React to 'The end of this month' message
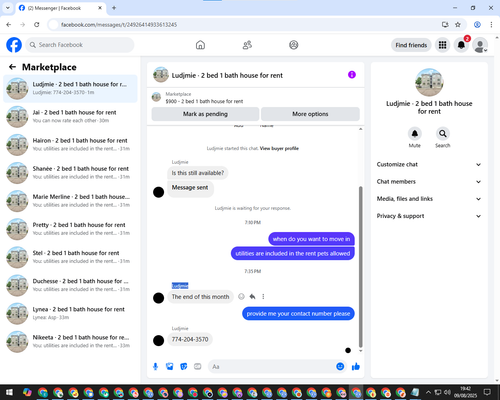The image size is (500, 400). pos(241,296)
